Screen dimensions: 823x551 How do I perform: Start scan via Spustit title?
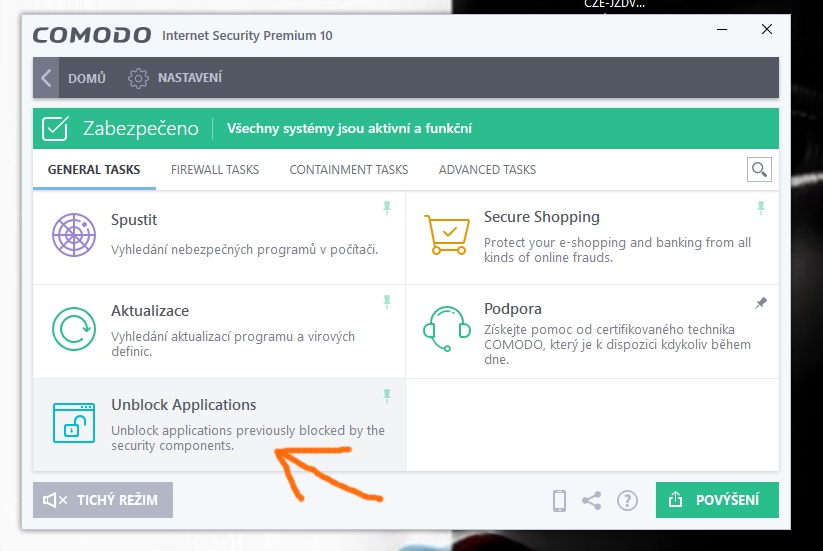[x=134, y=220]
